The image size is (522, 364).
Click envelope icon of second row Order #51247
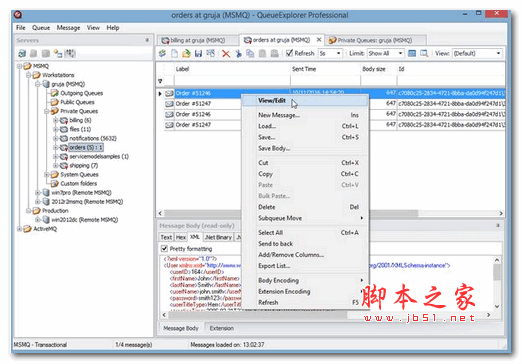point(169,104)
